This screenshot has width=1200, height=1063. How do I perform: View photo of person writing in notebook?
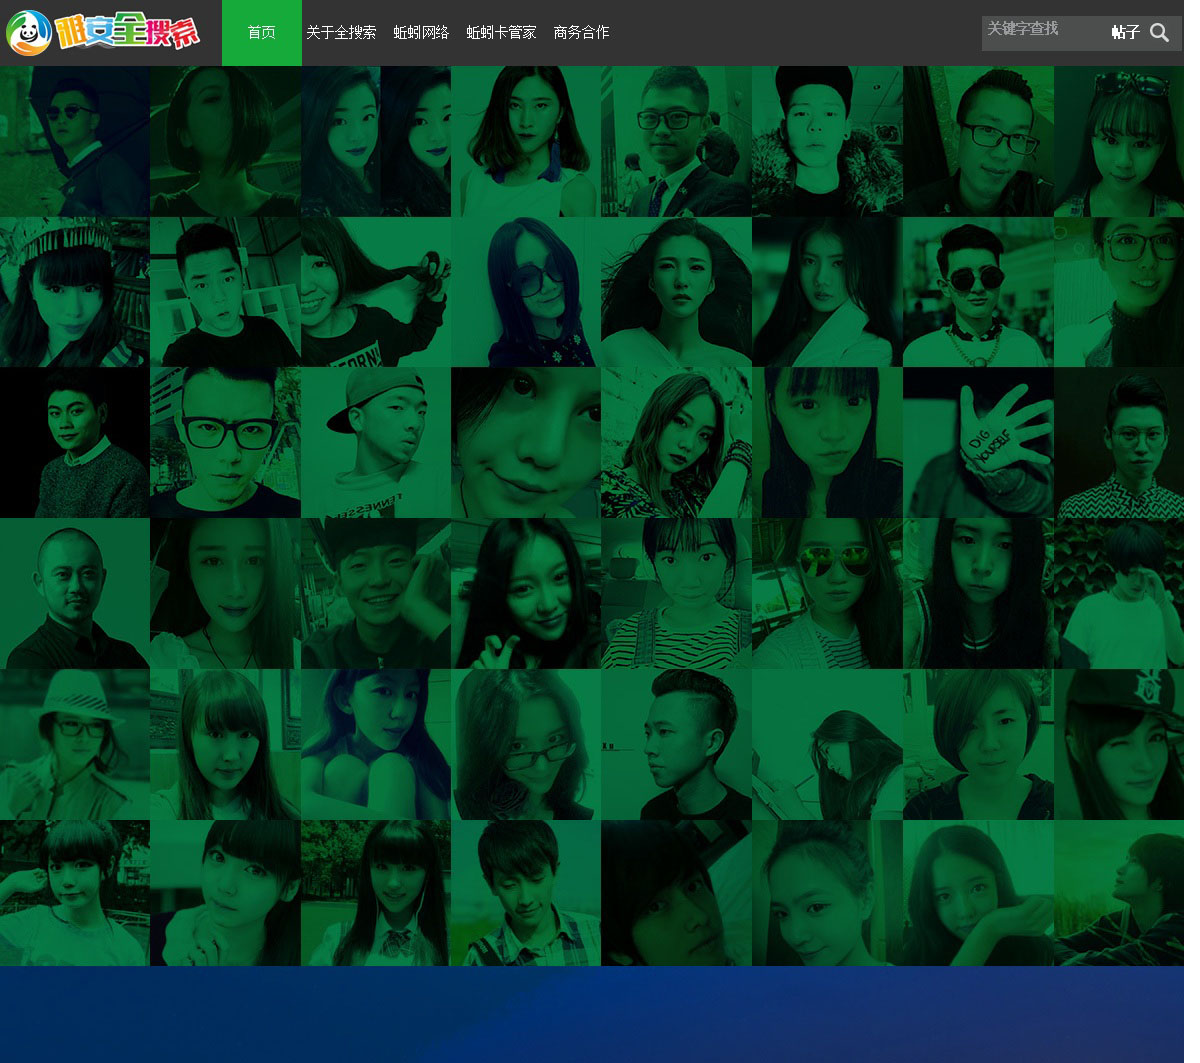827,744
